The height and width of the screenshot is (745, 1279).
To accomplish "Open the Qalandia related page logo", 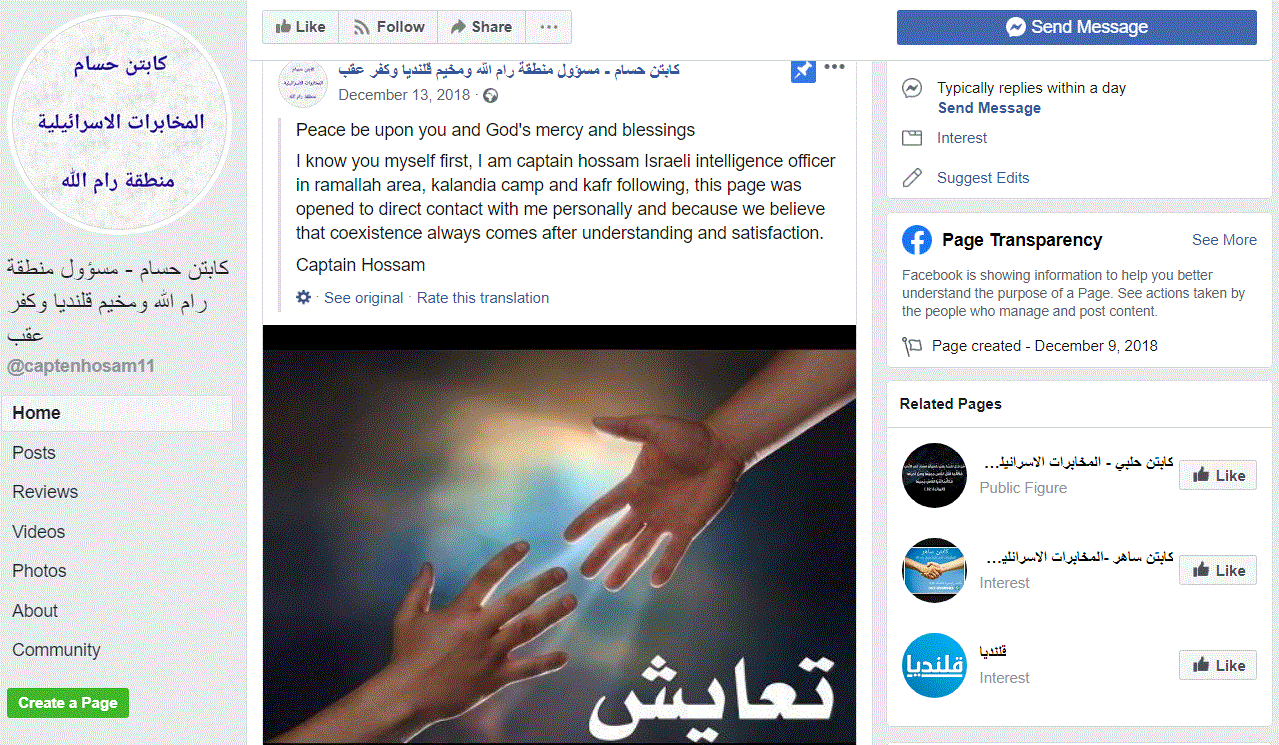I will 934,665.
